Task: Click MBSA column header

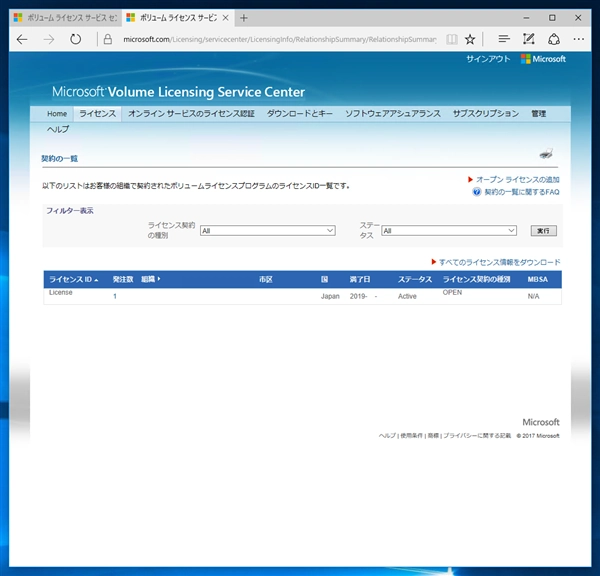Action: [538, 279]
